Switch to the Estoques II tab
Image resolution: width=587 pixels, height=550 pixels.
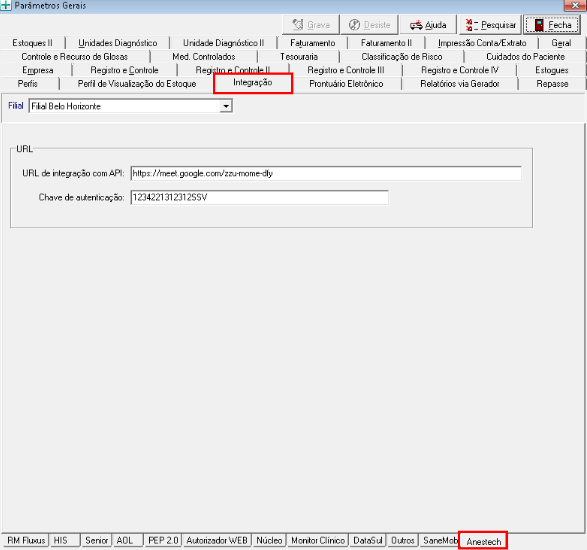pos(33,43)
